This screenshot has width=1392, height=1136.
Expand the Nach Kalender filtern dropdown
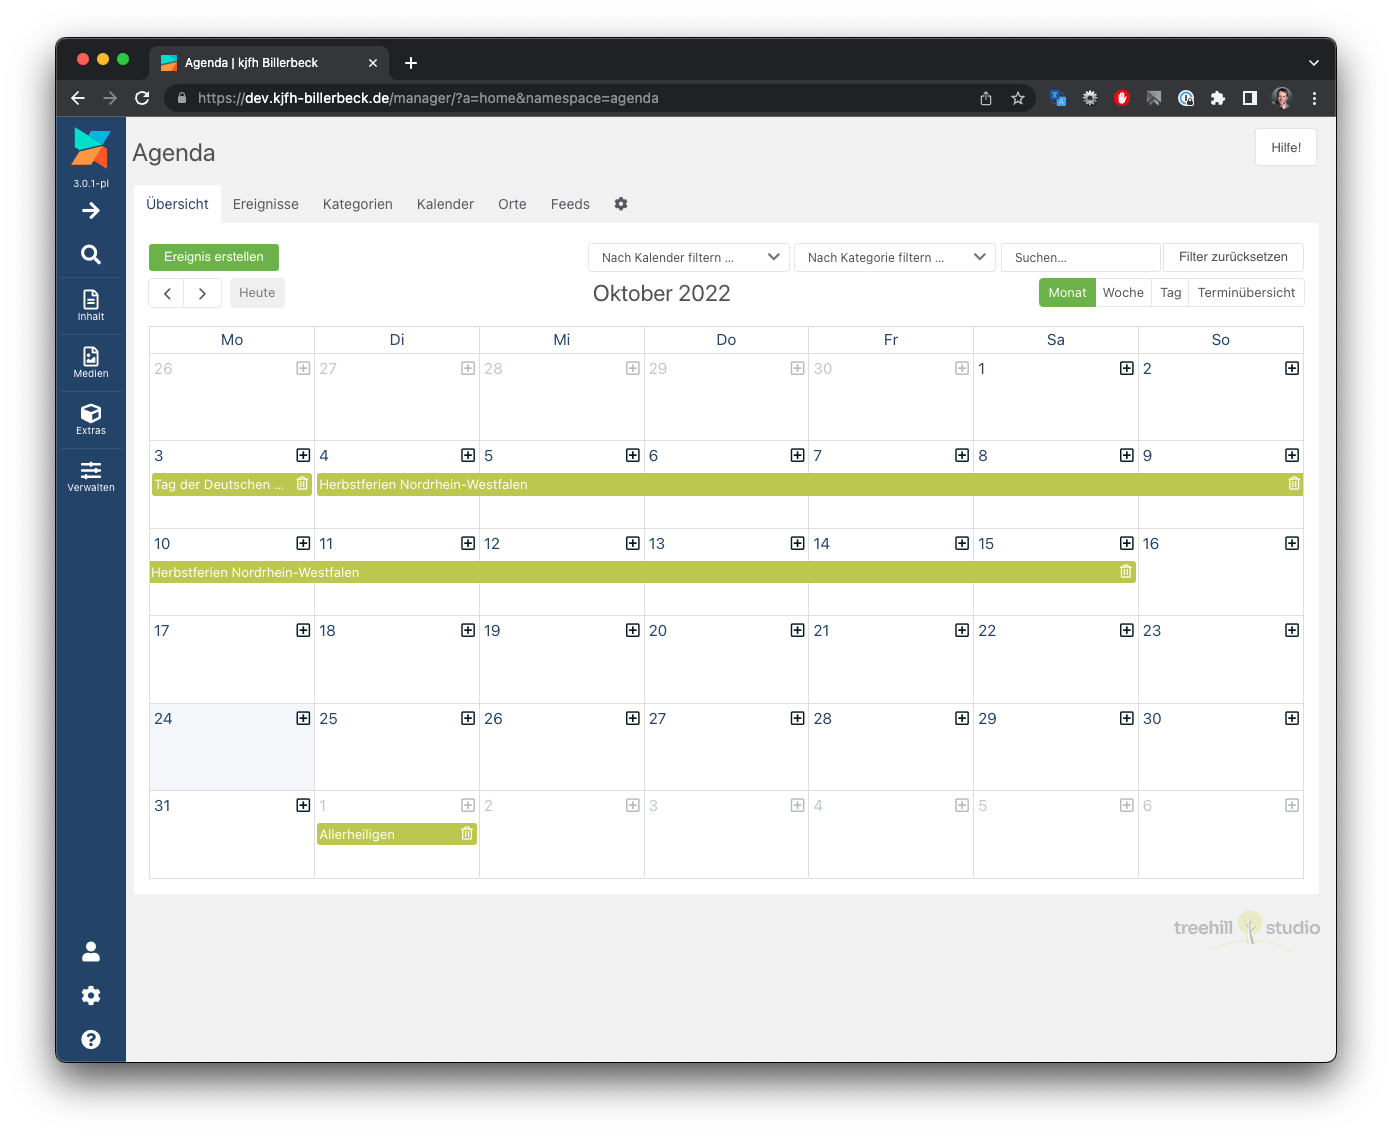(x=689, y=258)
